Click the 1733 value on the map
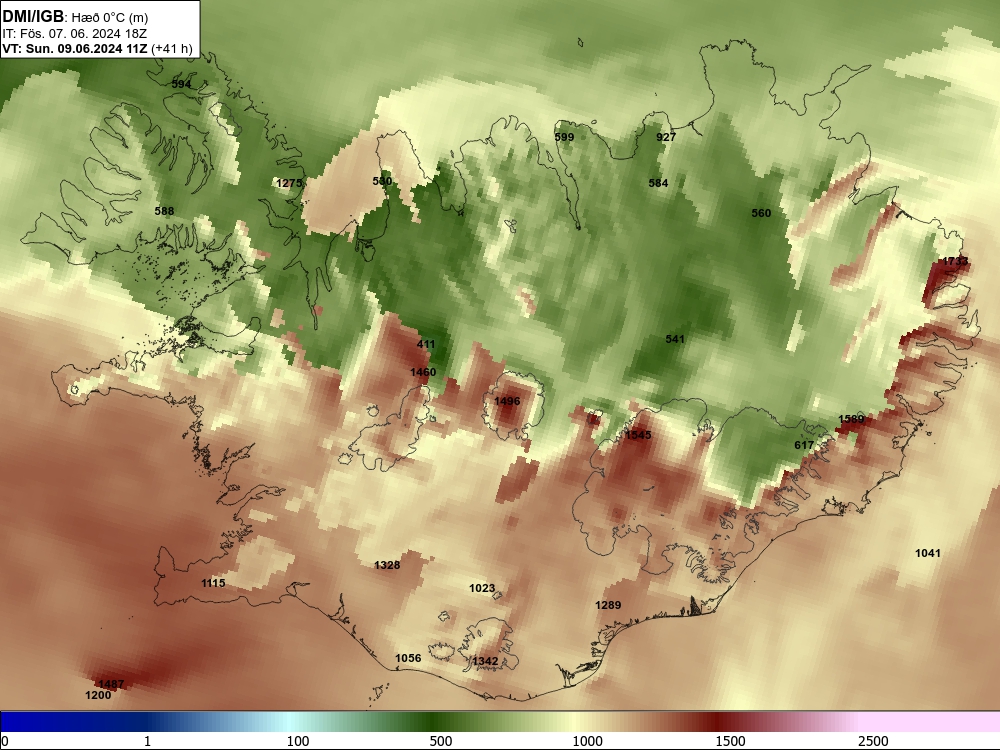The width and height of the screenshot is (1000, 750). coord(955,261)
